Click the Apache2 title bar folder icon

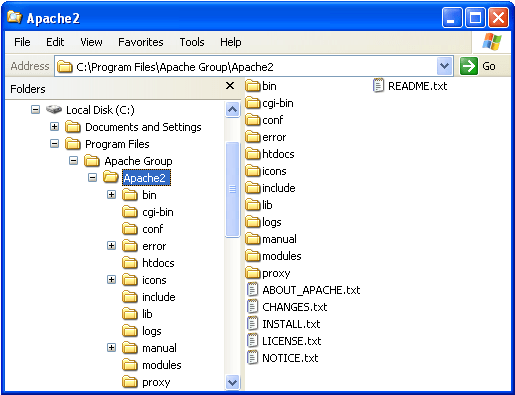14,17
